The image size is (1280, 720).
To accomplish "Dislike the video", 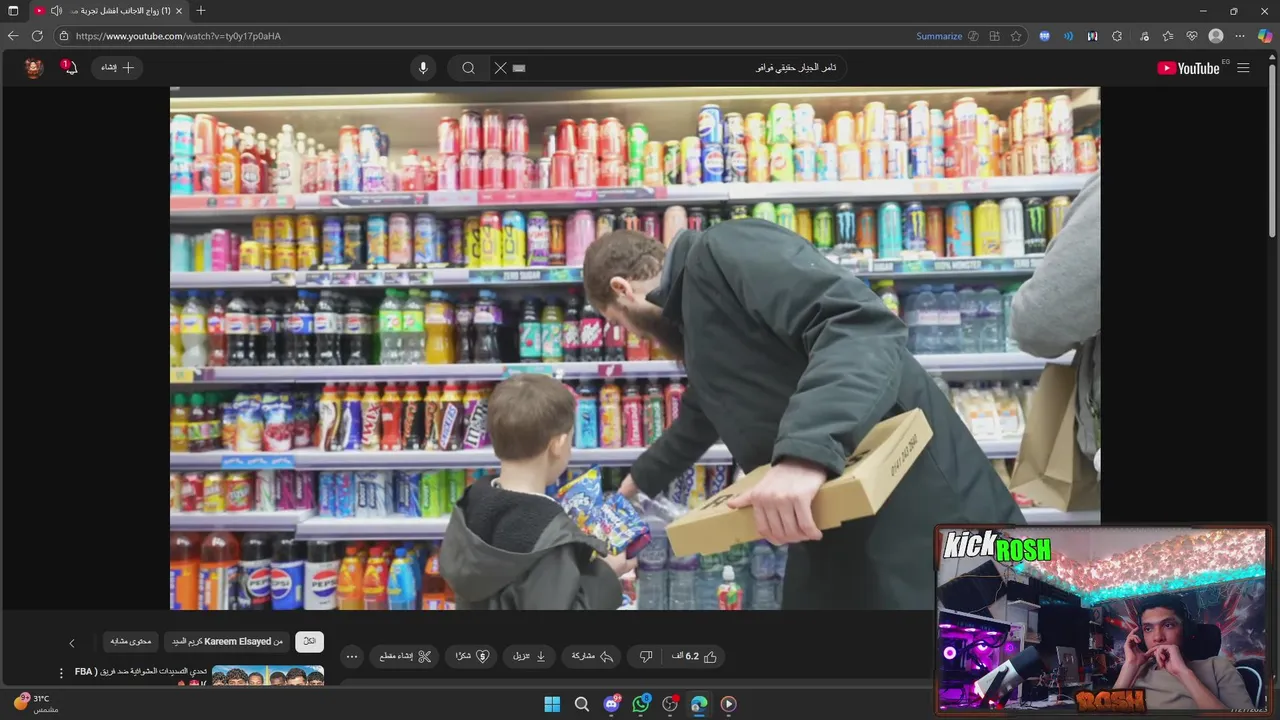I will click(x=646, y=656).
